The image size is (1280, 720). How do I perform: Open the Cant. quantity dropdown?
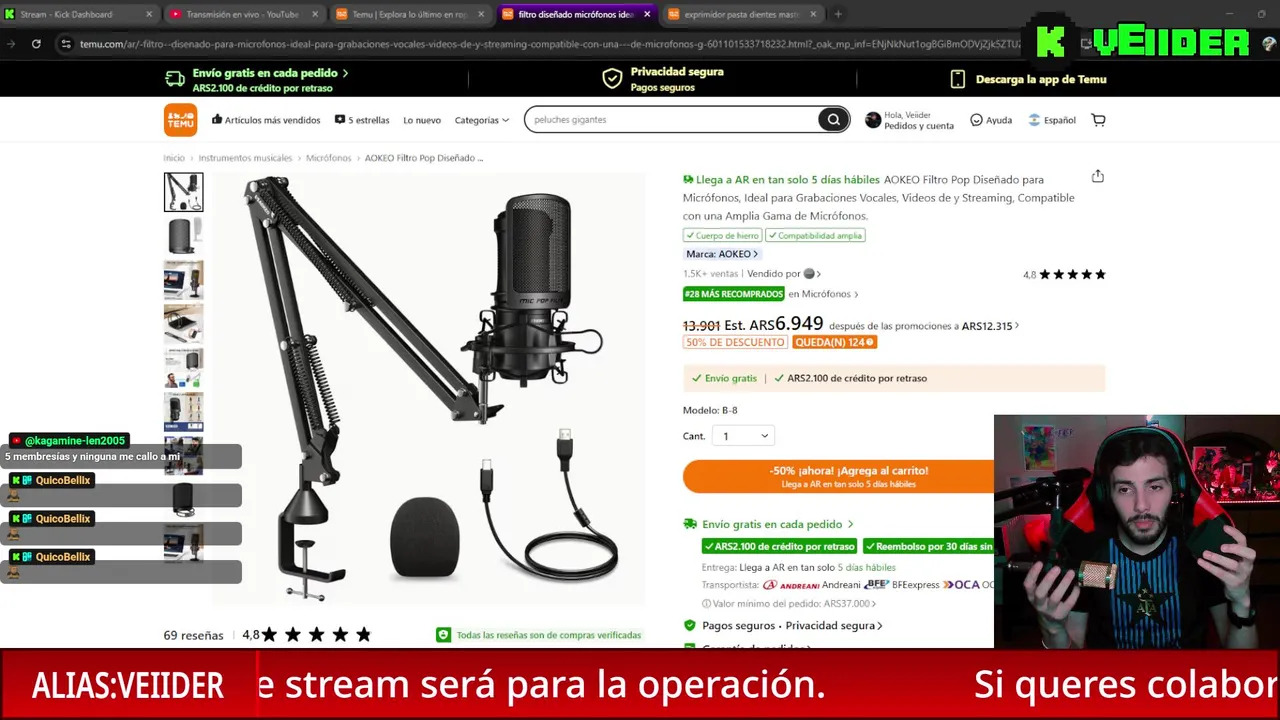[745, 436]
